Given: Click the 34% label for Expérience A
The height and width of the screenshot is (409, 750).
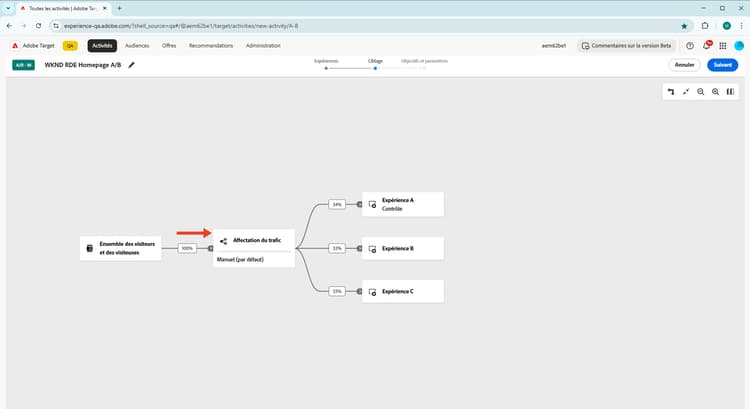Looking at the screenshot, I should pyautogui.click(x=337, y=204).
